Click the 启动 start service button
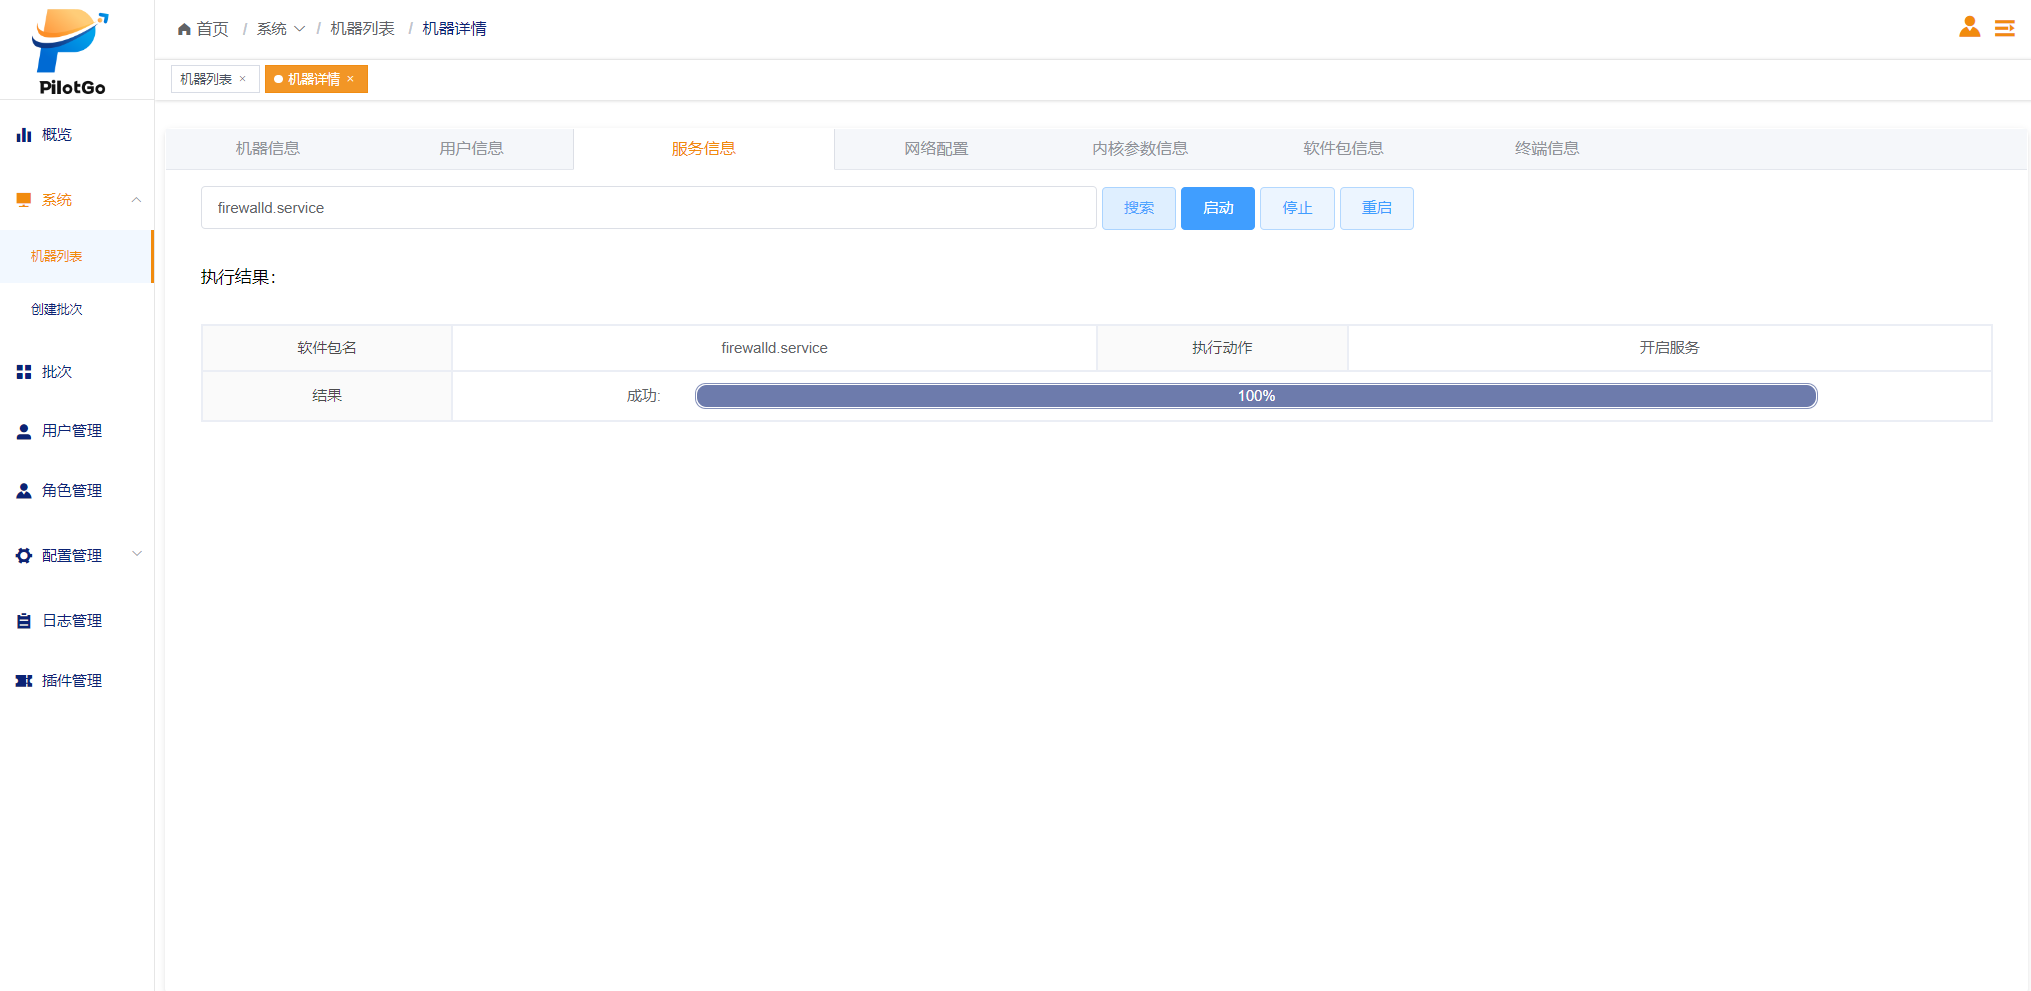 1217,208
